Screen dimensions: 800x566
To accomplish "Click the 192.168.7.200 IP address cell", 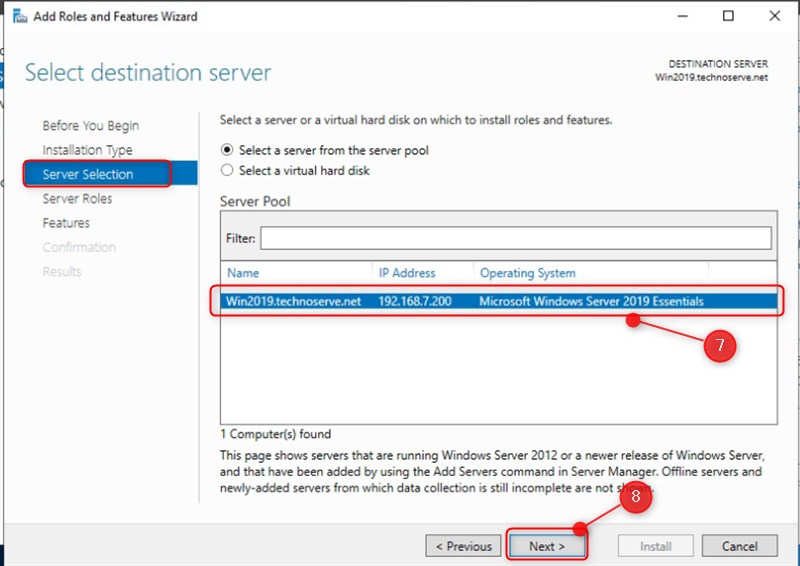I will coord(413,302).
